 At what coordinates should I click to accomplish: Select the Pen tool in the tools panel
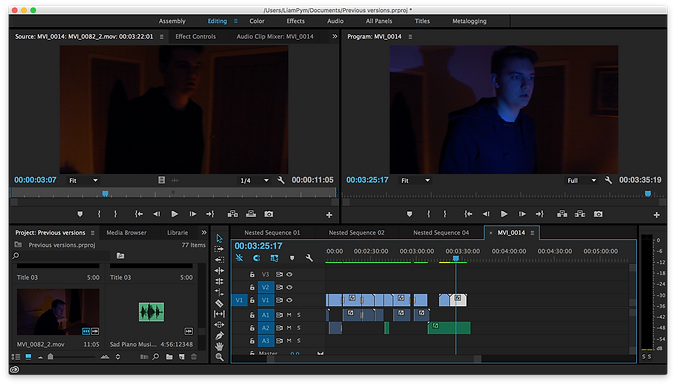tap(219, 335)
